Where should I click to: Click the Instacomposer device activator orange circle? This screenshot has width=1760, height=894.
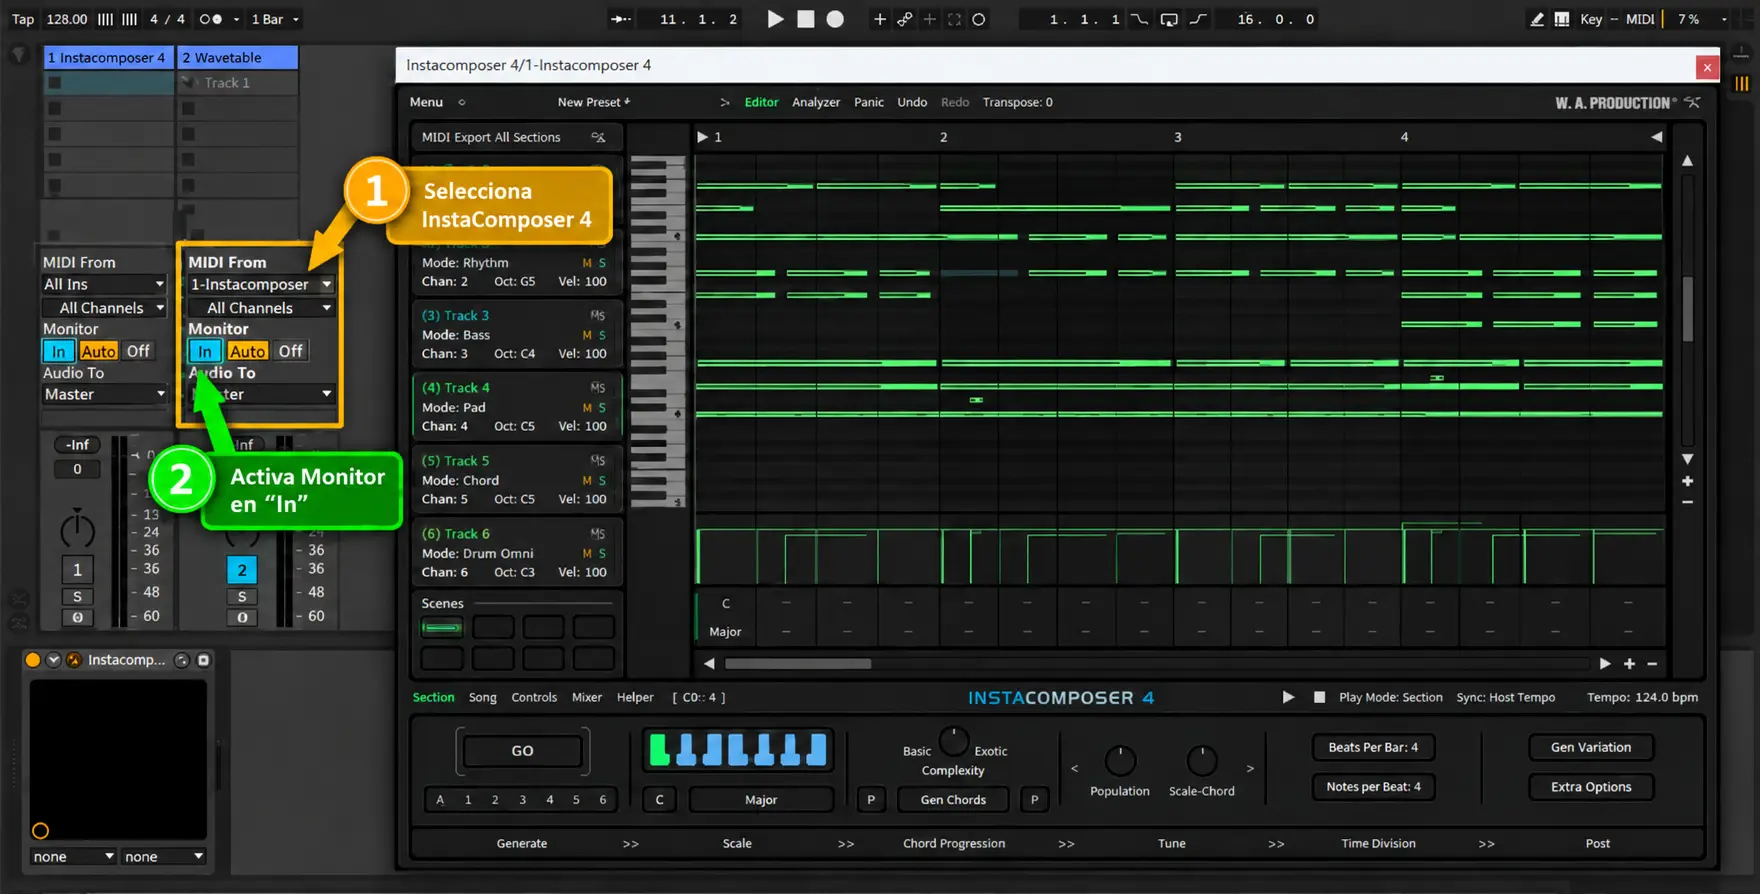[x=33, y=660]
